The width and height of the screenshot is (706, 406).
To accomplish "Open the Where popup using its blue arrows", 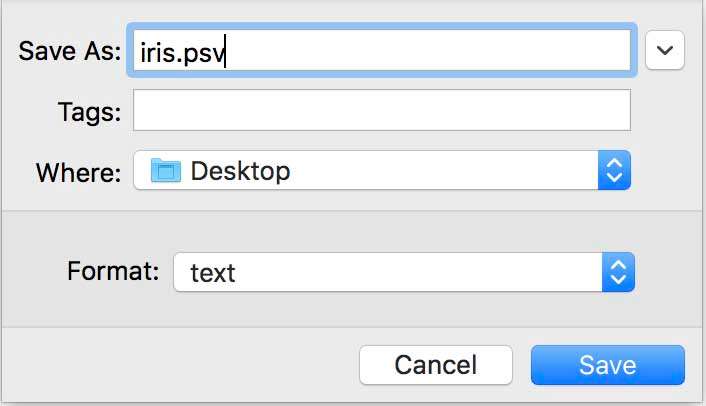I will (614, 171).
